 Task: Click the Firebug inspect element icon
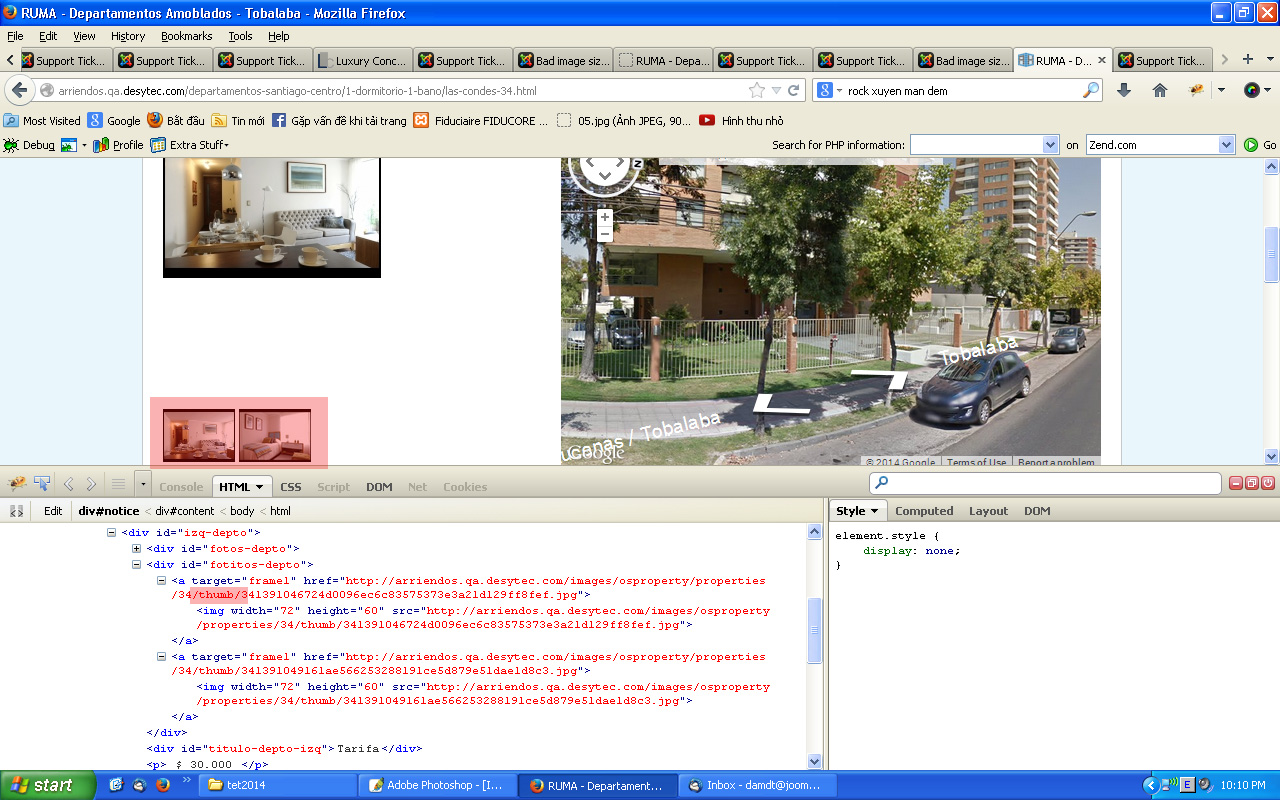tap(42, 484)
